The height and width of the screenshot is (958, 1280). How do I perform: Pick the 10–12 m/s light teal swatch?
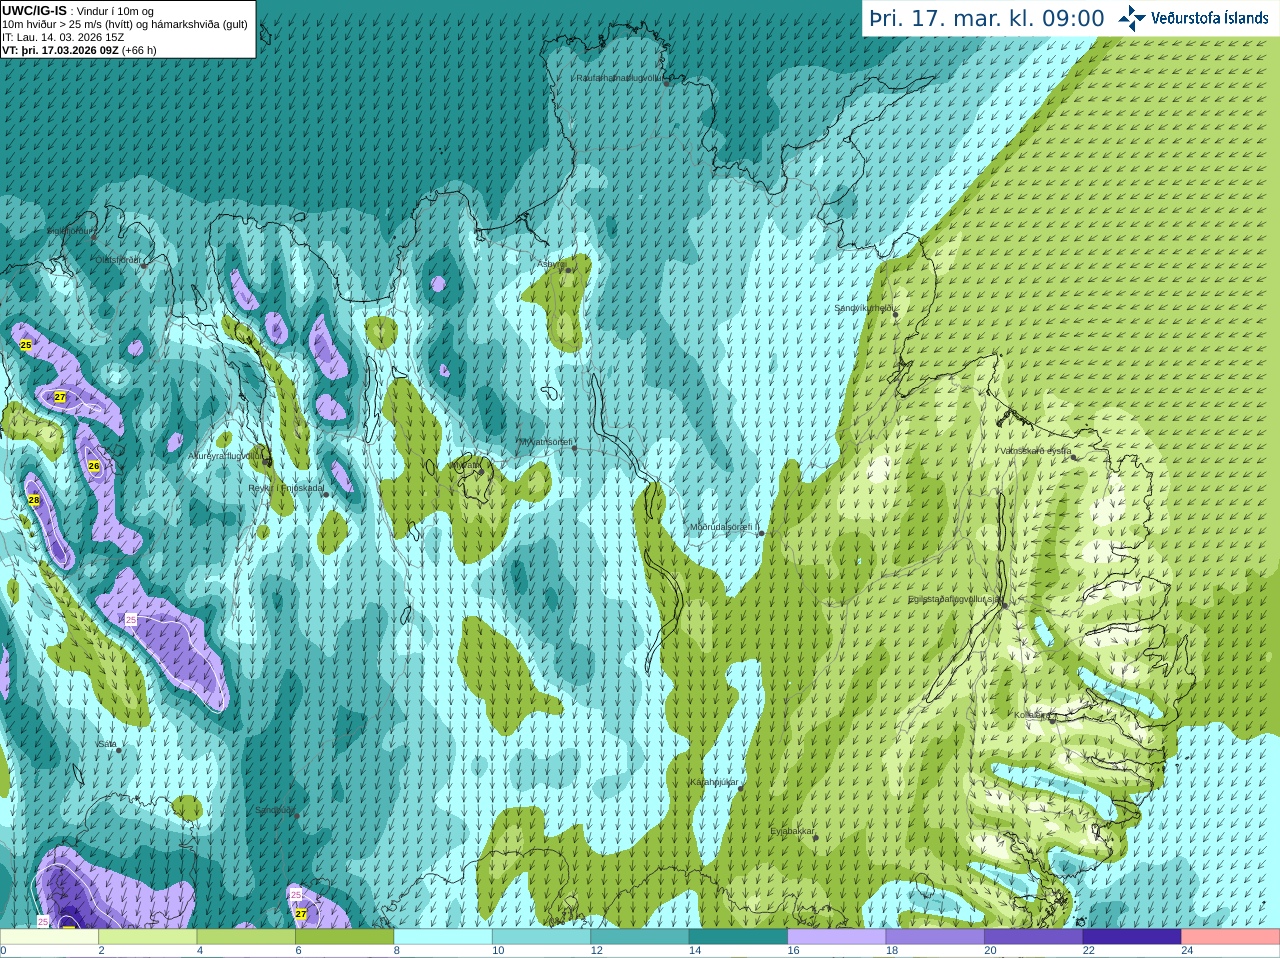coord(542,937)
